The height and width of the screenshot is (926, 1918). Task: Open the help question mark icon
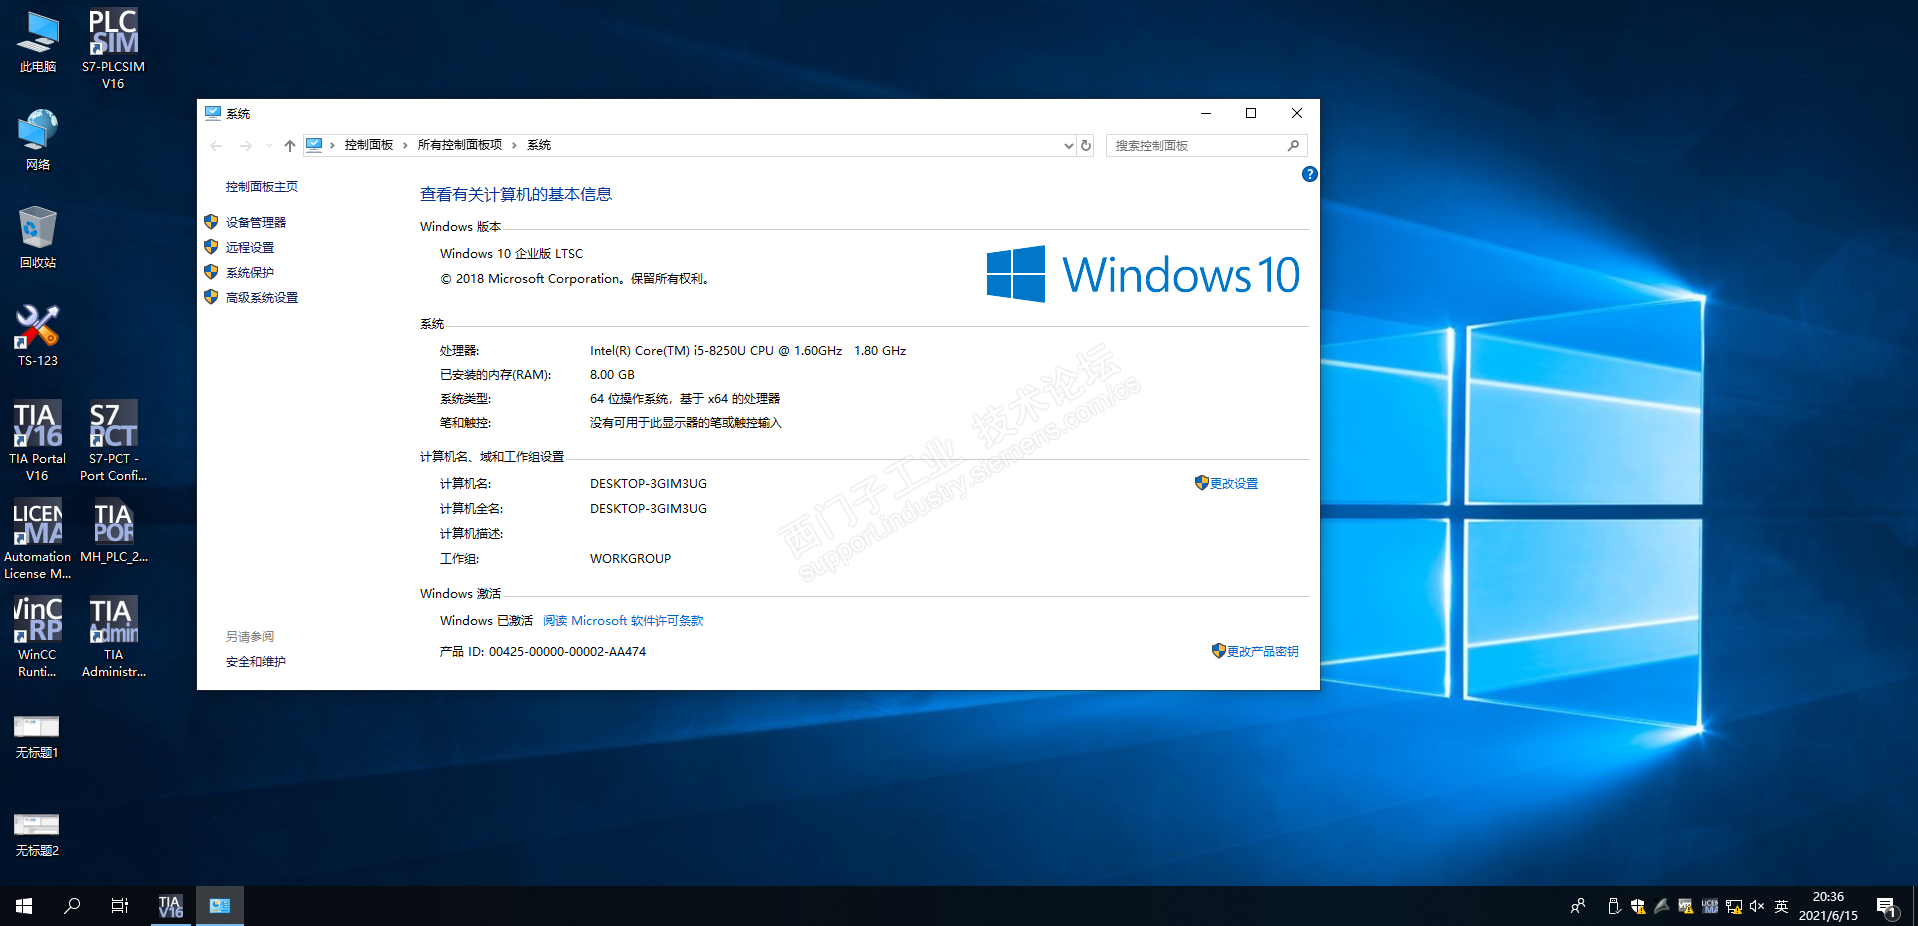[x=1309, y=174]
